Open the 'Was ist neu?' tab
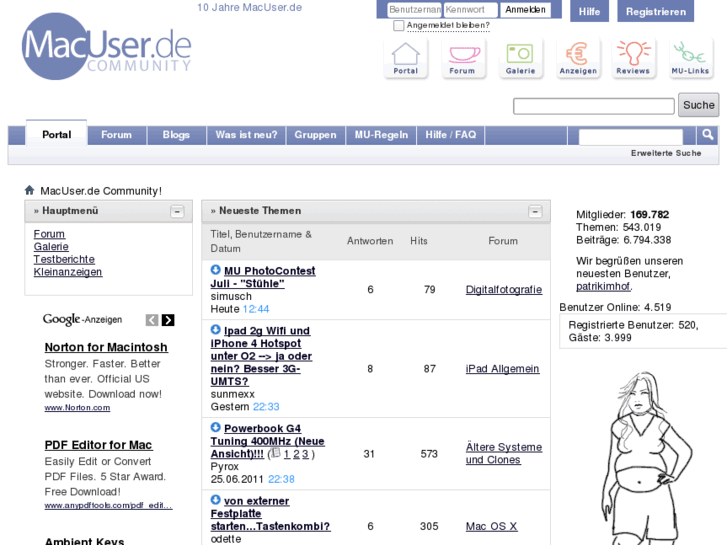This screenshot has width=727, height=545. (x=246, y=135)
